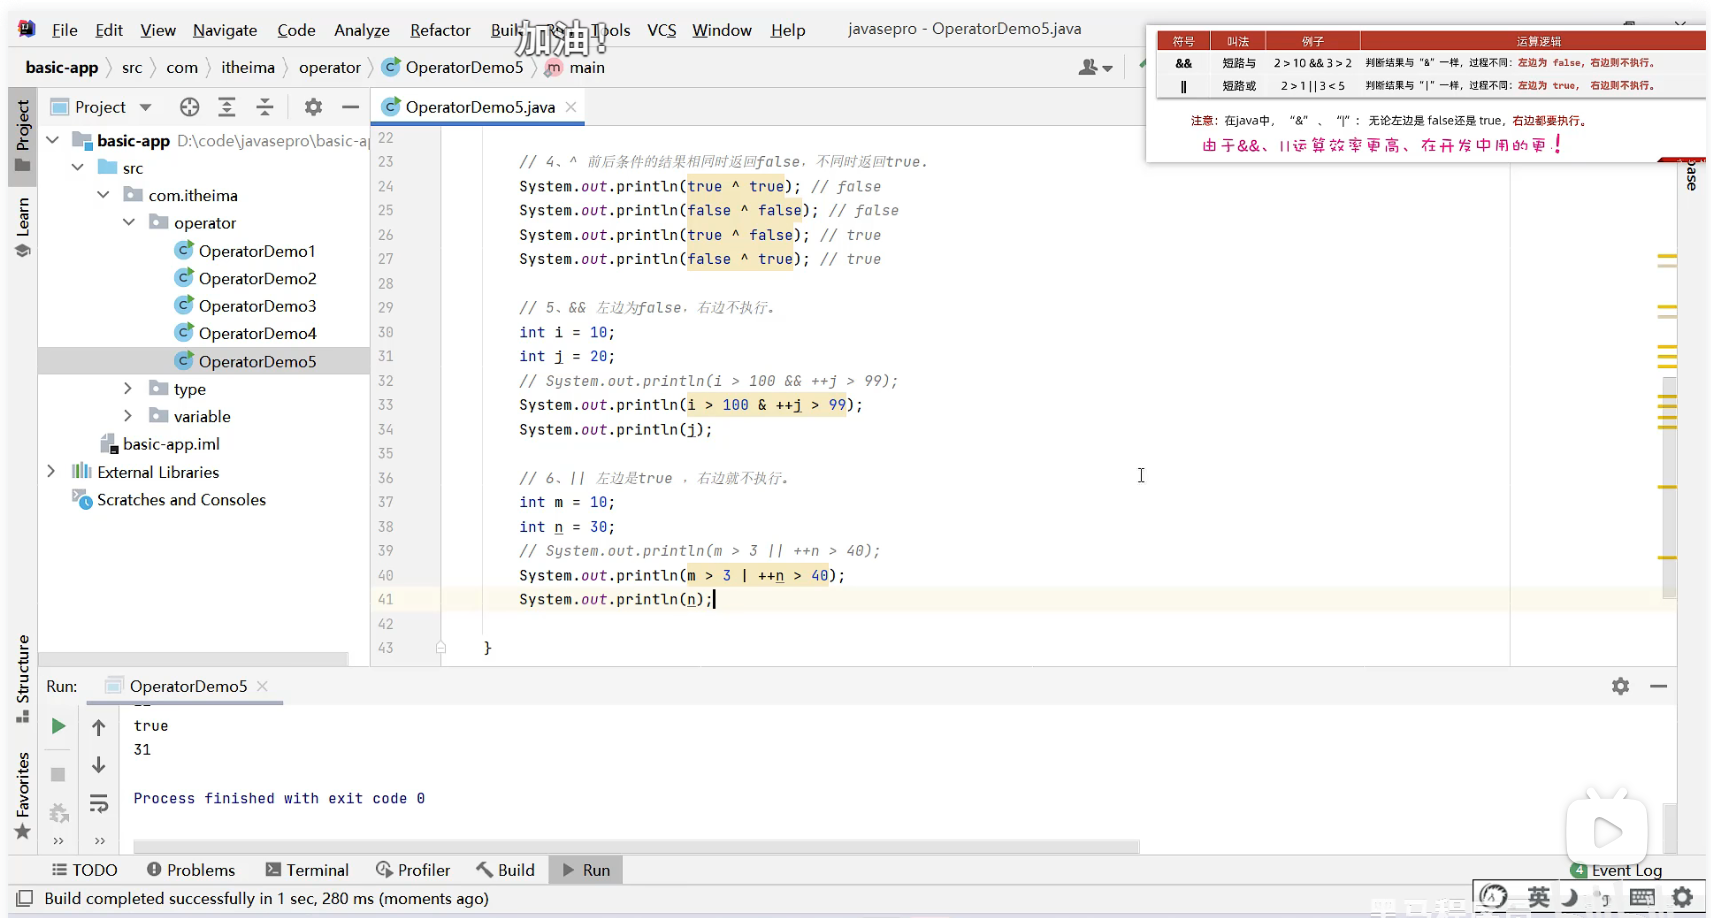The width and height of the screenshot is (1711, 918).
Task: Click the basic-app breadcrumb
Action: tap(62, 67)
